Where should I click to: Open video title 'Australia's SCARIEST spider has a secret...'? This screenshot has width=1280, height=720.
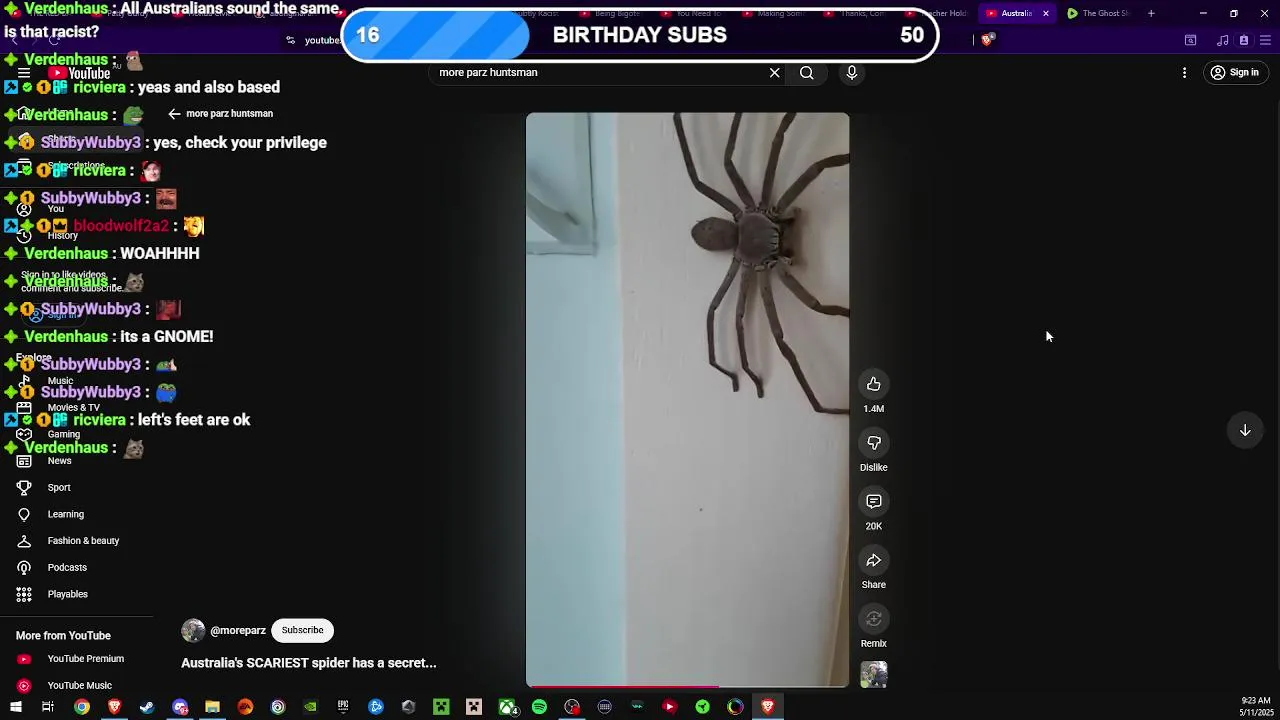pos(309,662)
